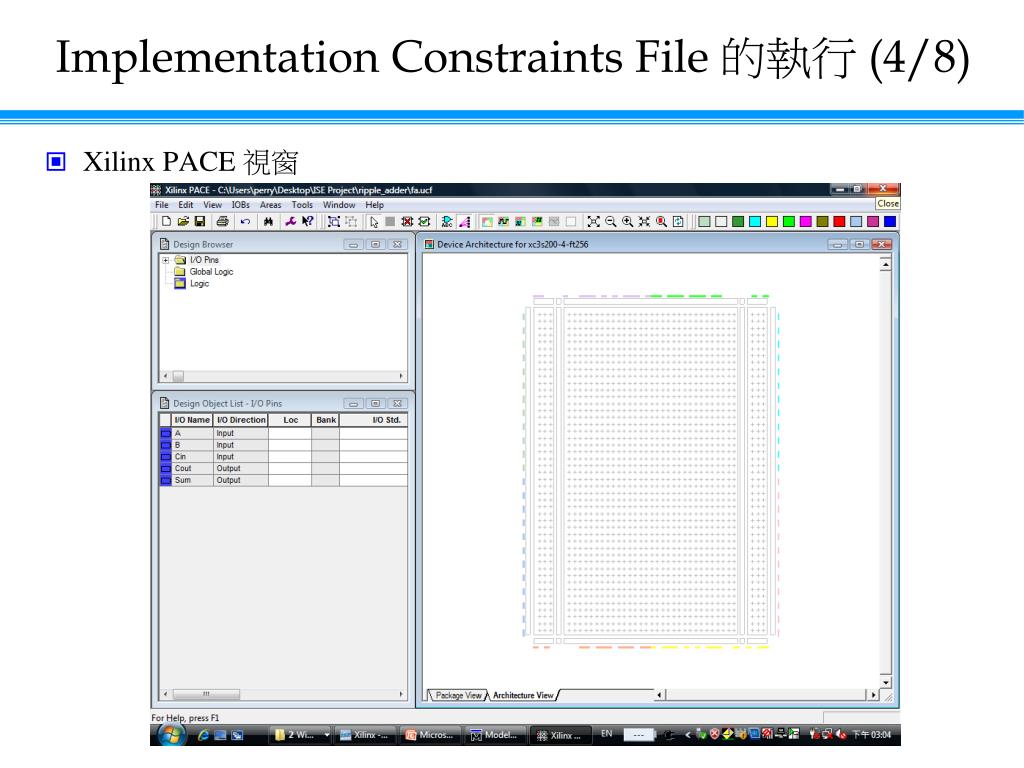
Task: Click the context help arrow-question icon
Action: (308, 221)
